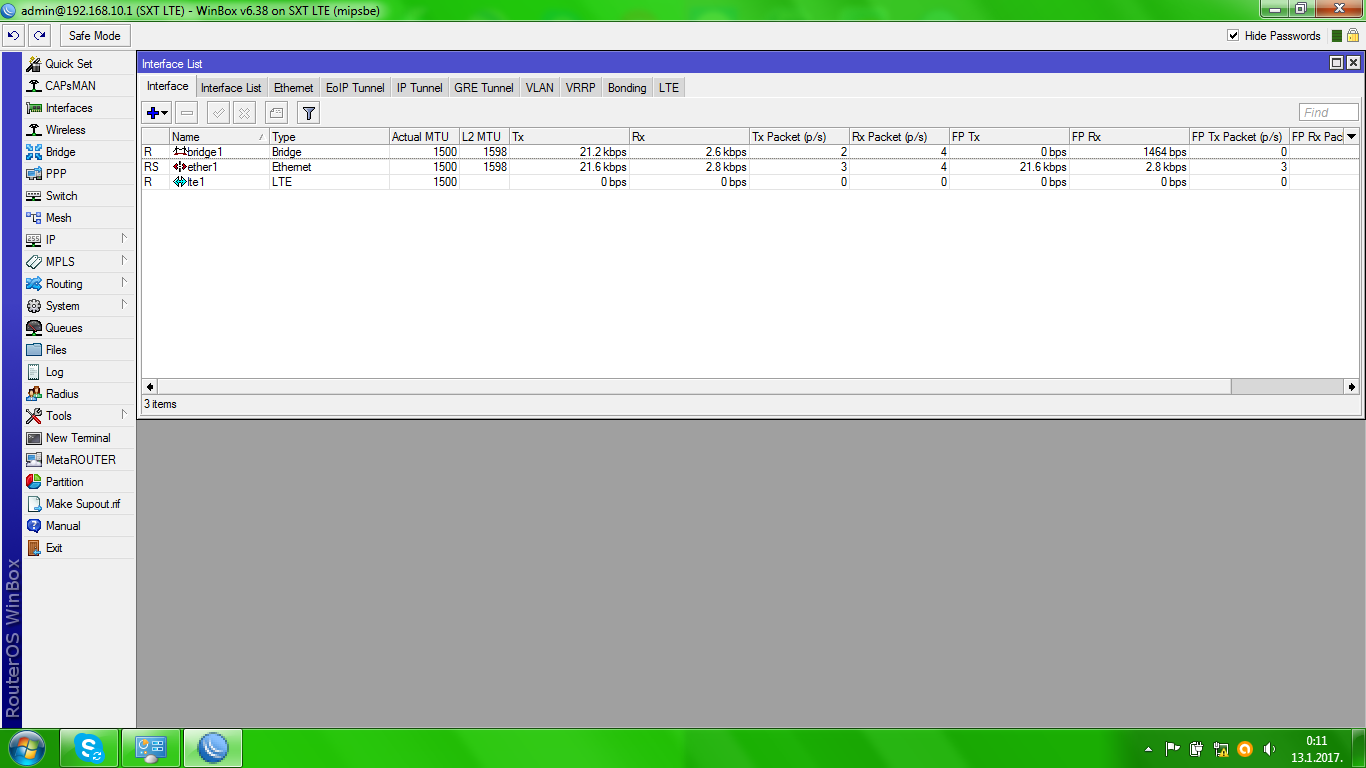Toggle Safe Mode button
The width and height of the screenshot is (1366, 768).
(94, 36)
